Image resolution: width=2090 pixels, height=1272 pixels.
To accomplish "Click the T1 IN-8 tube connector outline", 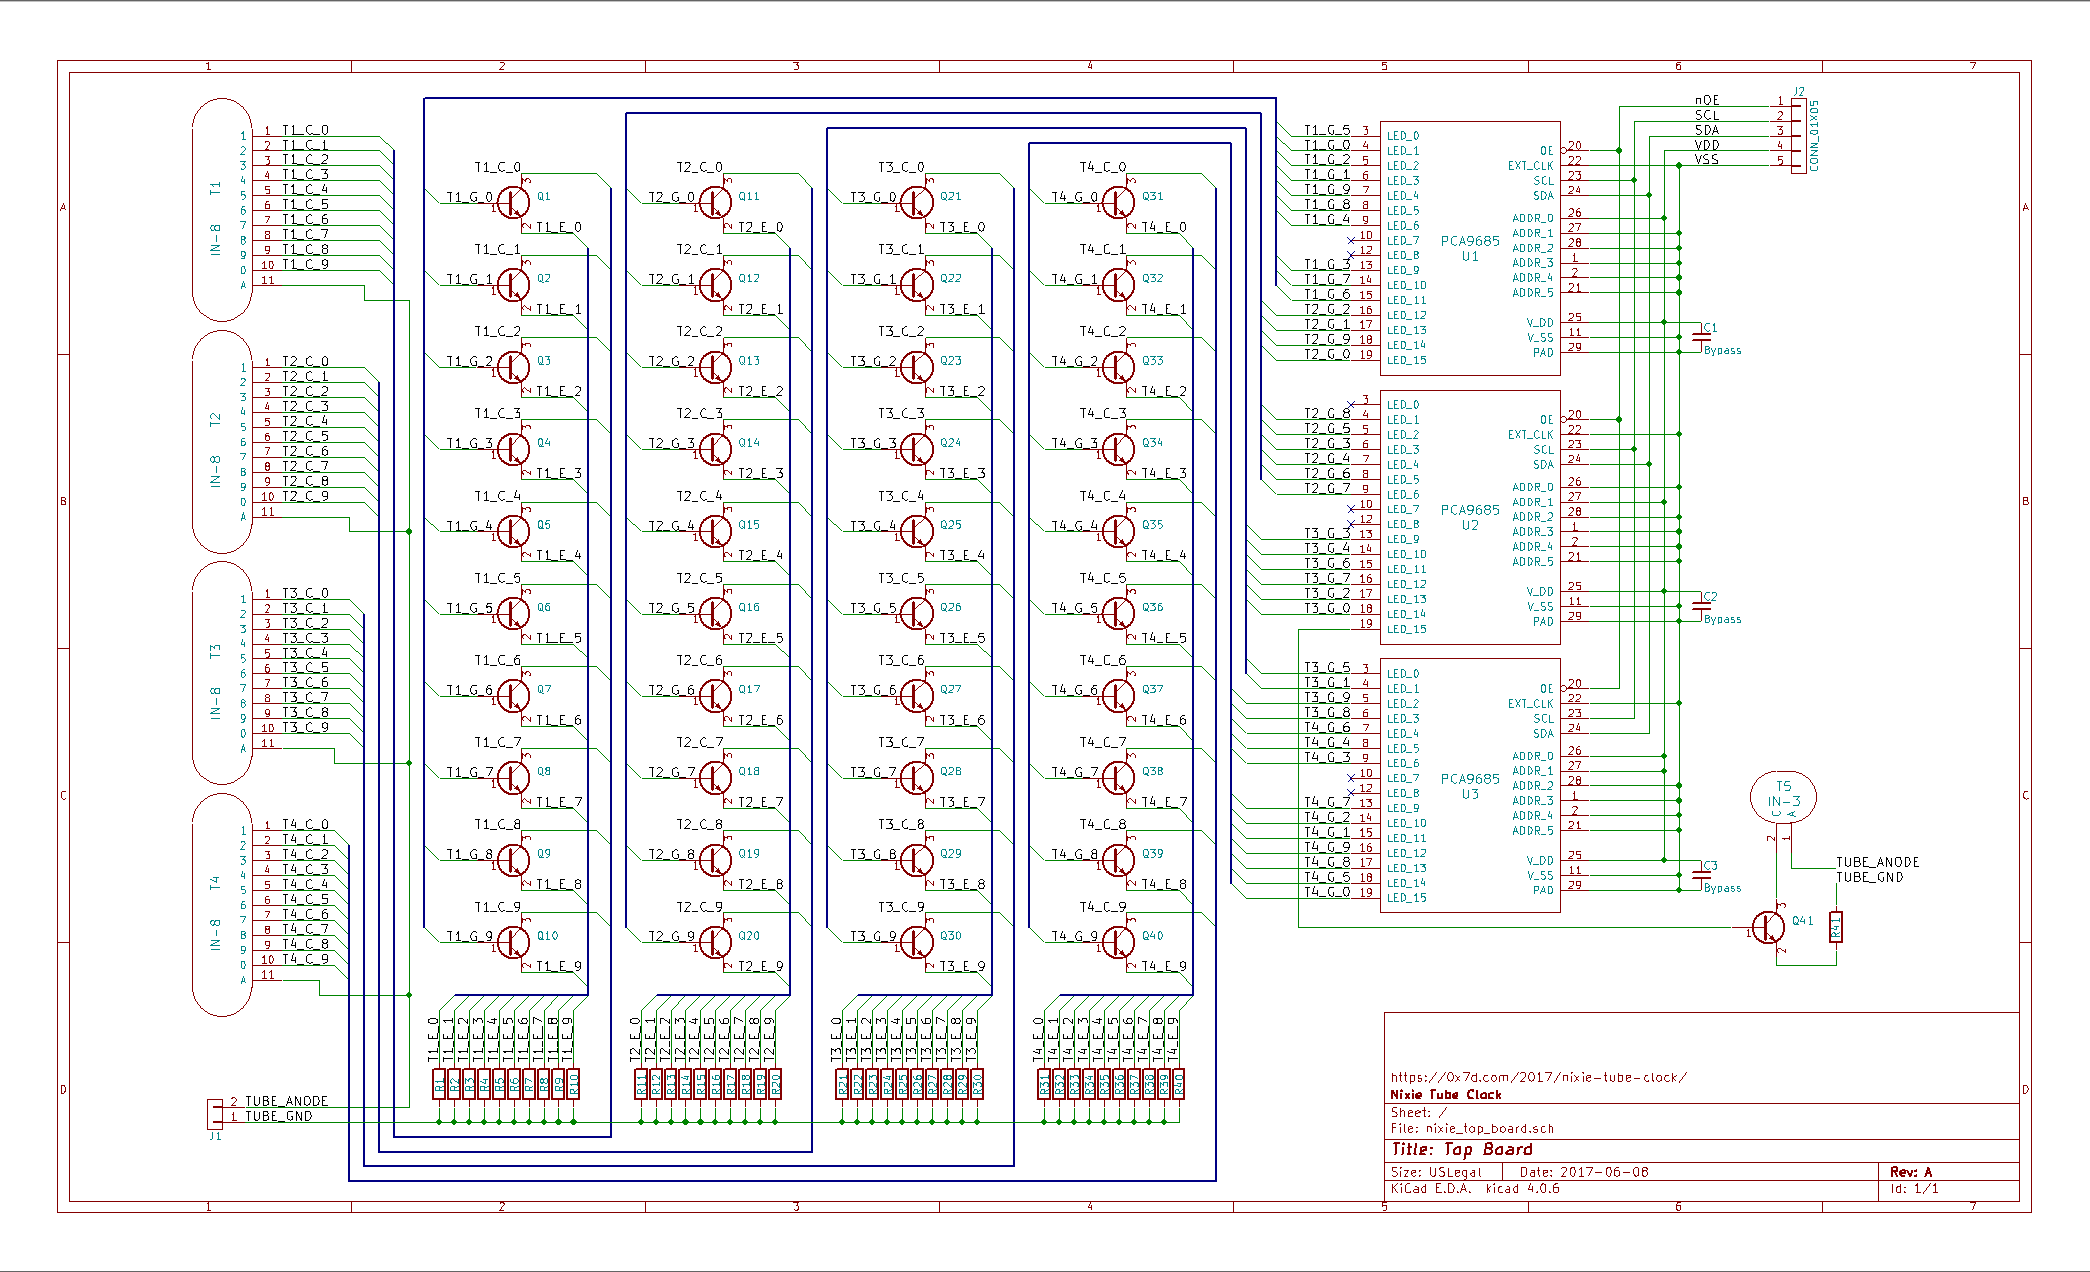I will click(221, 210).
